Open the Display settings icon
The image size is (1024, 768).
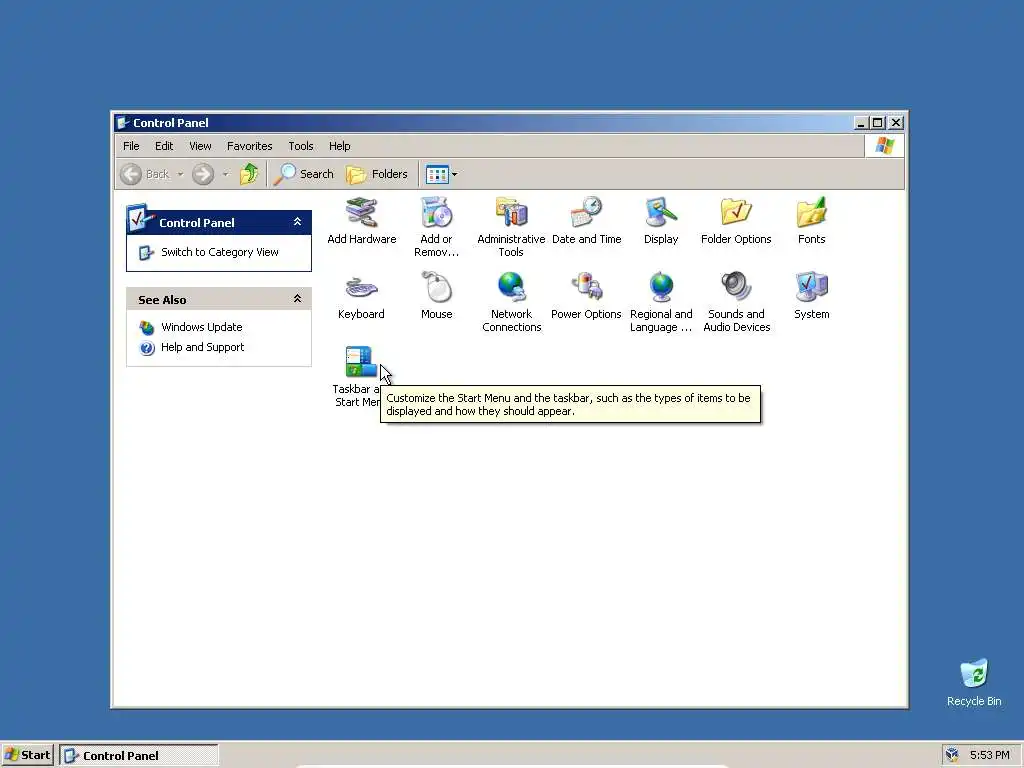point(661,221)
